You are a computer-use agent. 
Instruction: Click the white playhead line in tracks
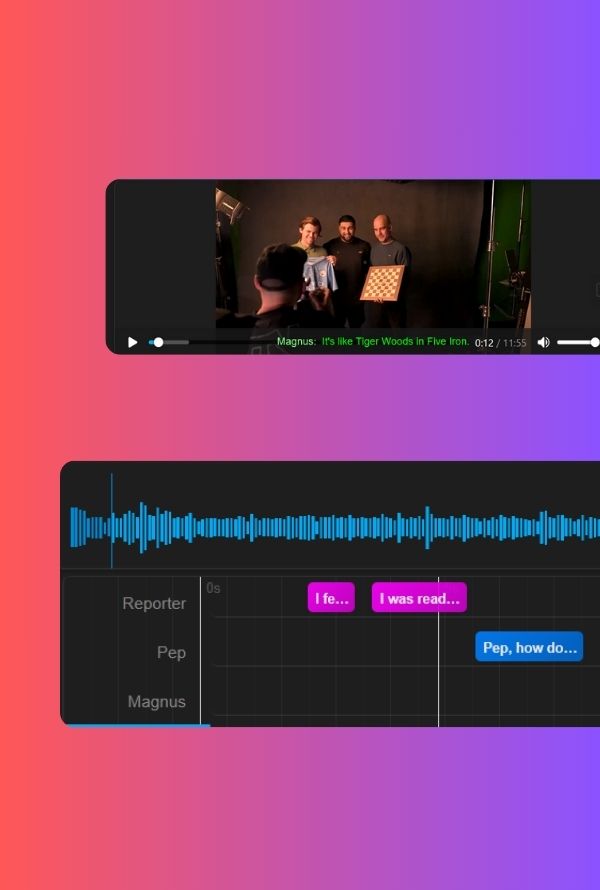point(438,680)
